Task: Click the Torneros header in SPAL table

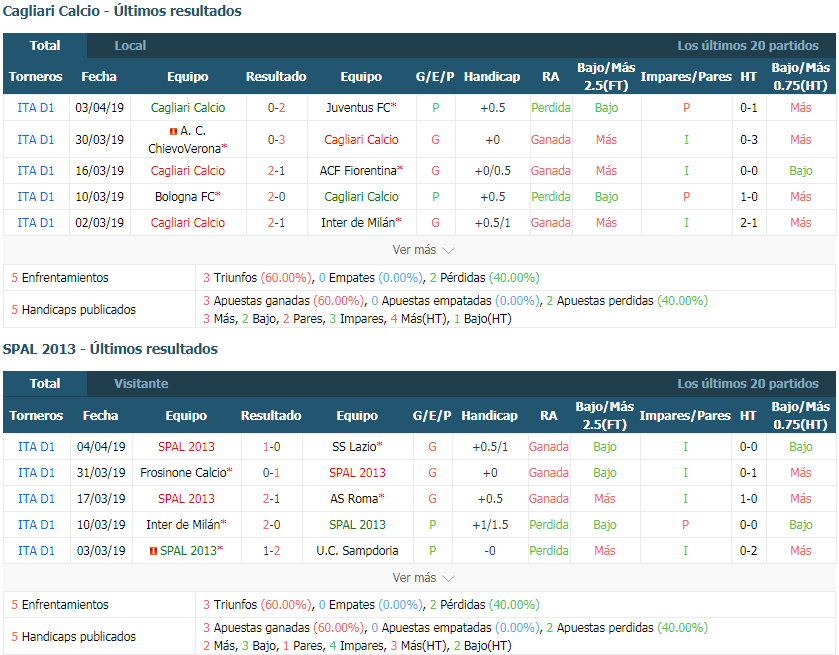Action: click(36, 415)
